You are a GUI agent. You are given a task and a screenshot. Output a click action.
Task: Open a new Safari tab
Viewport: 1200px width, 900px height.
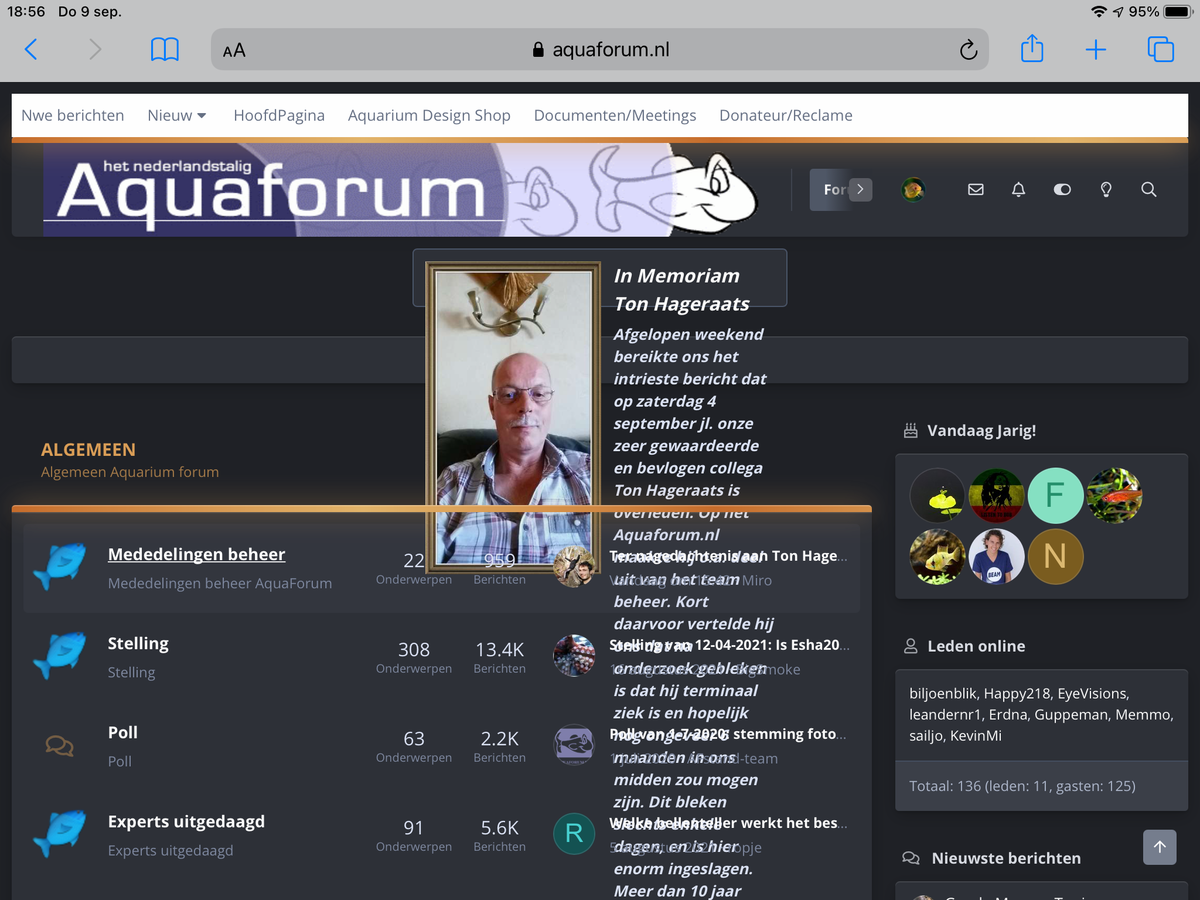(x=1096, y=49)
